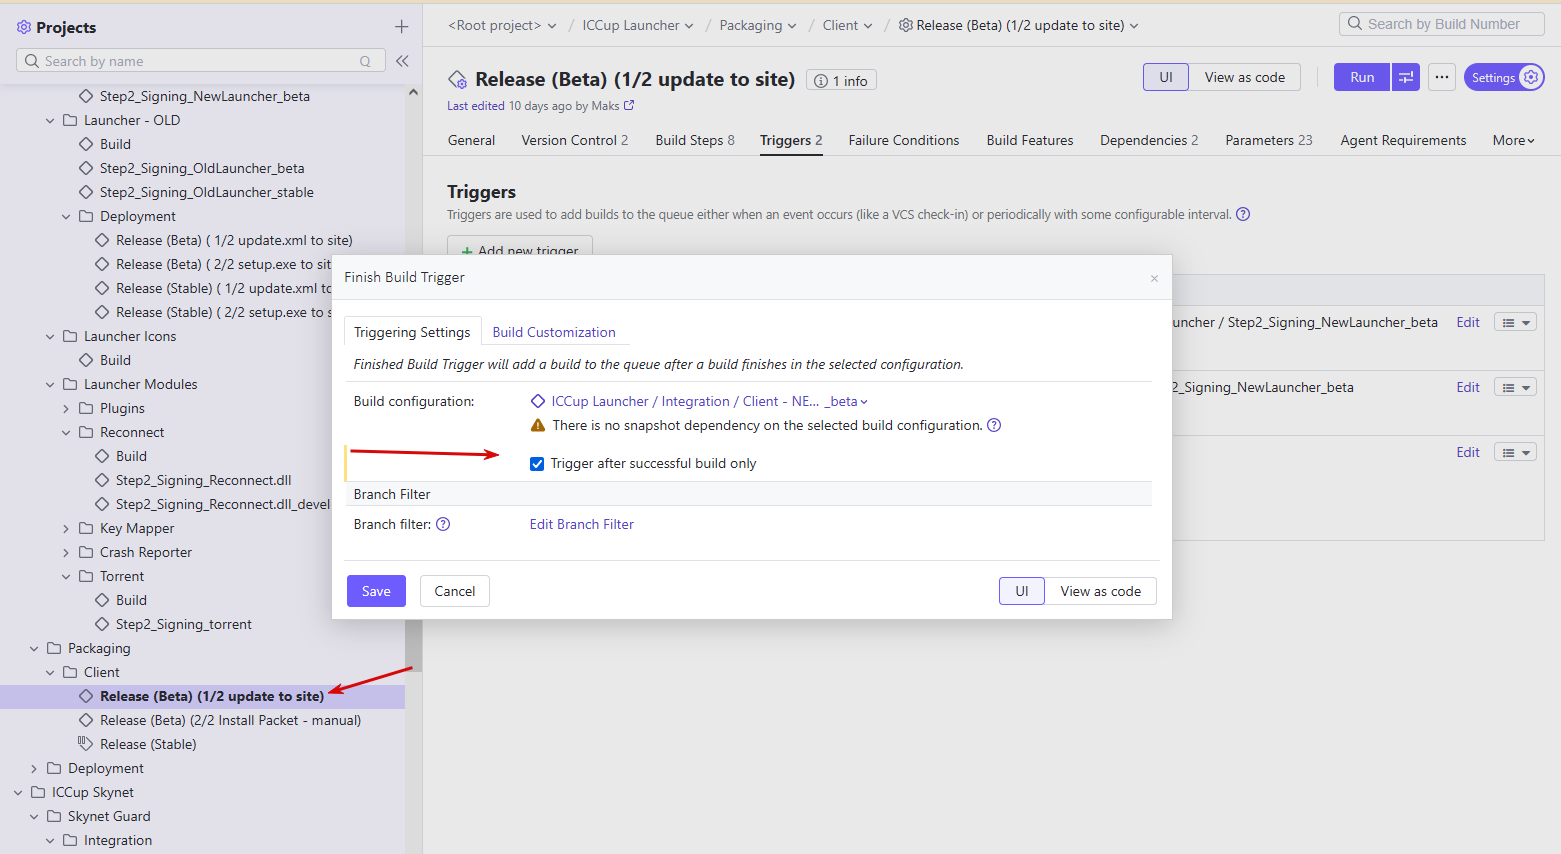Select UI mode in the dialog footer

pyautogui.click(x=1022, y=591)
